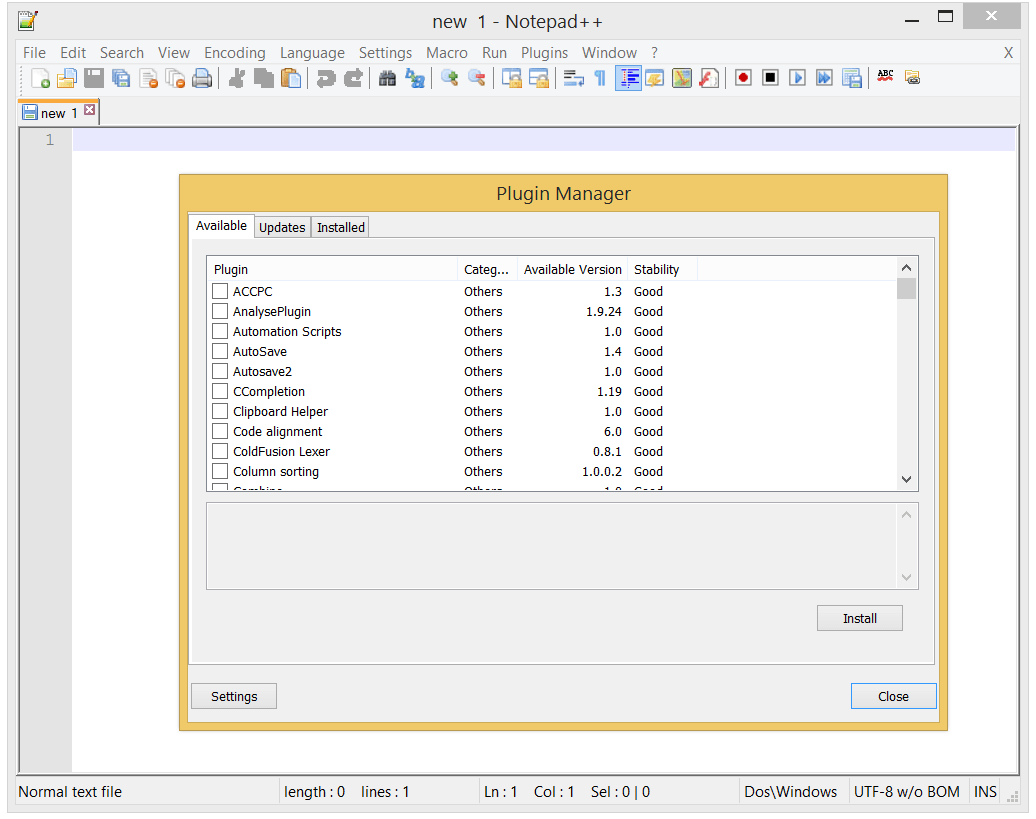The height and width of the screenshot is (819, 1036).
Task: Check the Autosave2 plugin checkbox
Action: (220, 371)
